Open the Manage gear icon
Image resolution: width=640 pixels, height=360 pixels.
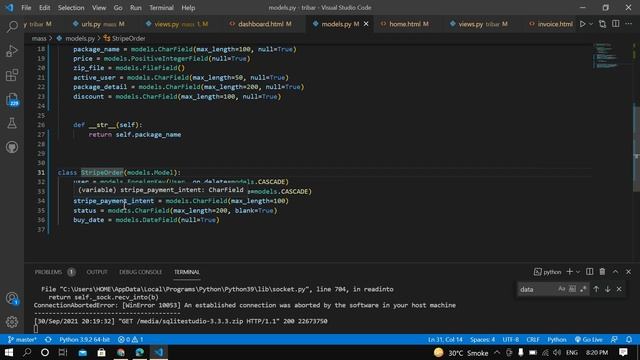click(12, 322)
